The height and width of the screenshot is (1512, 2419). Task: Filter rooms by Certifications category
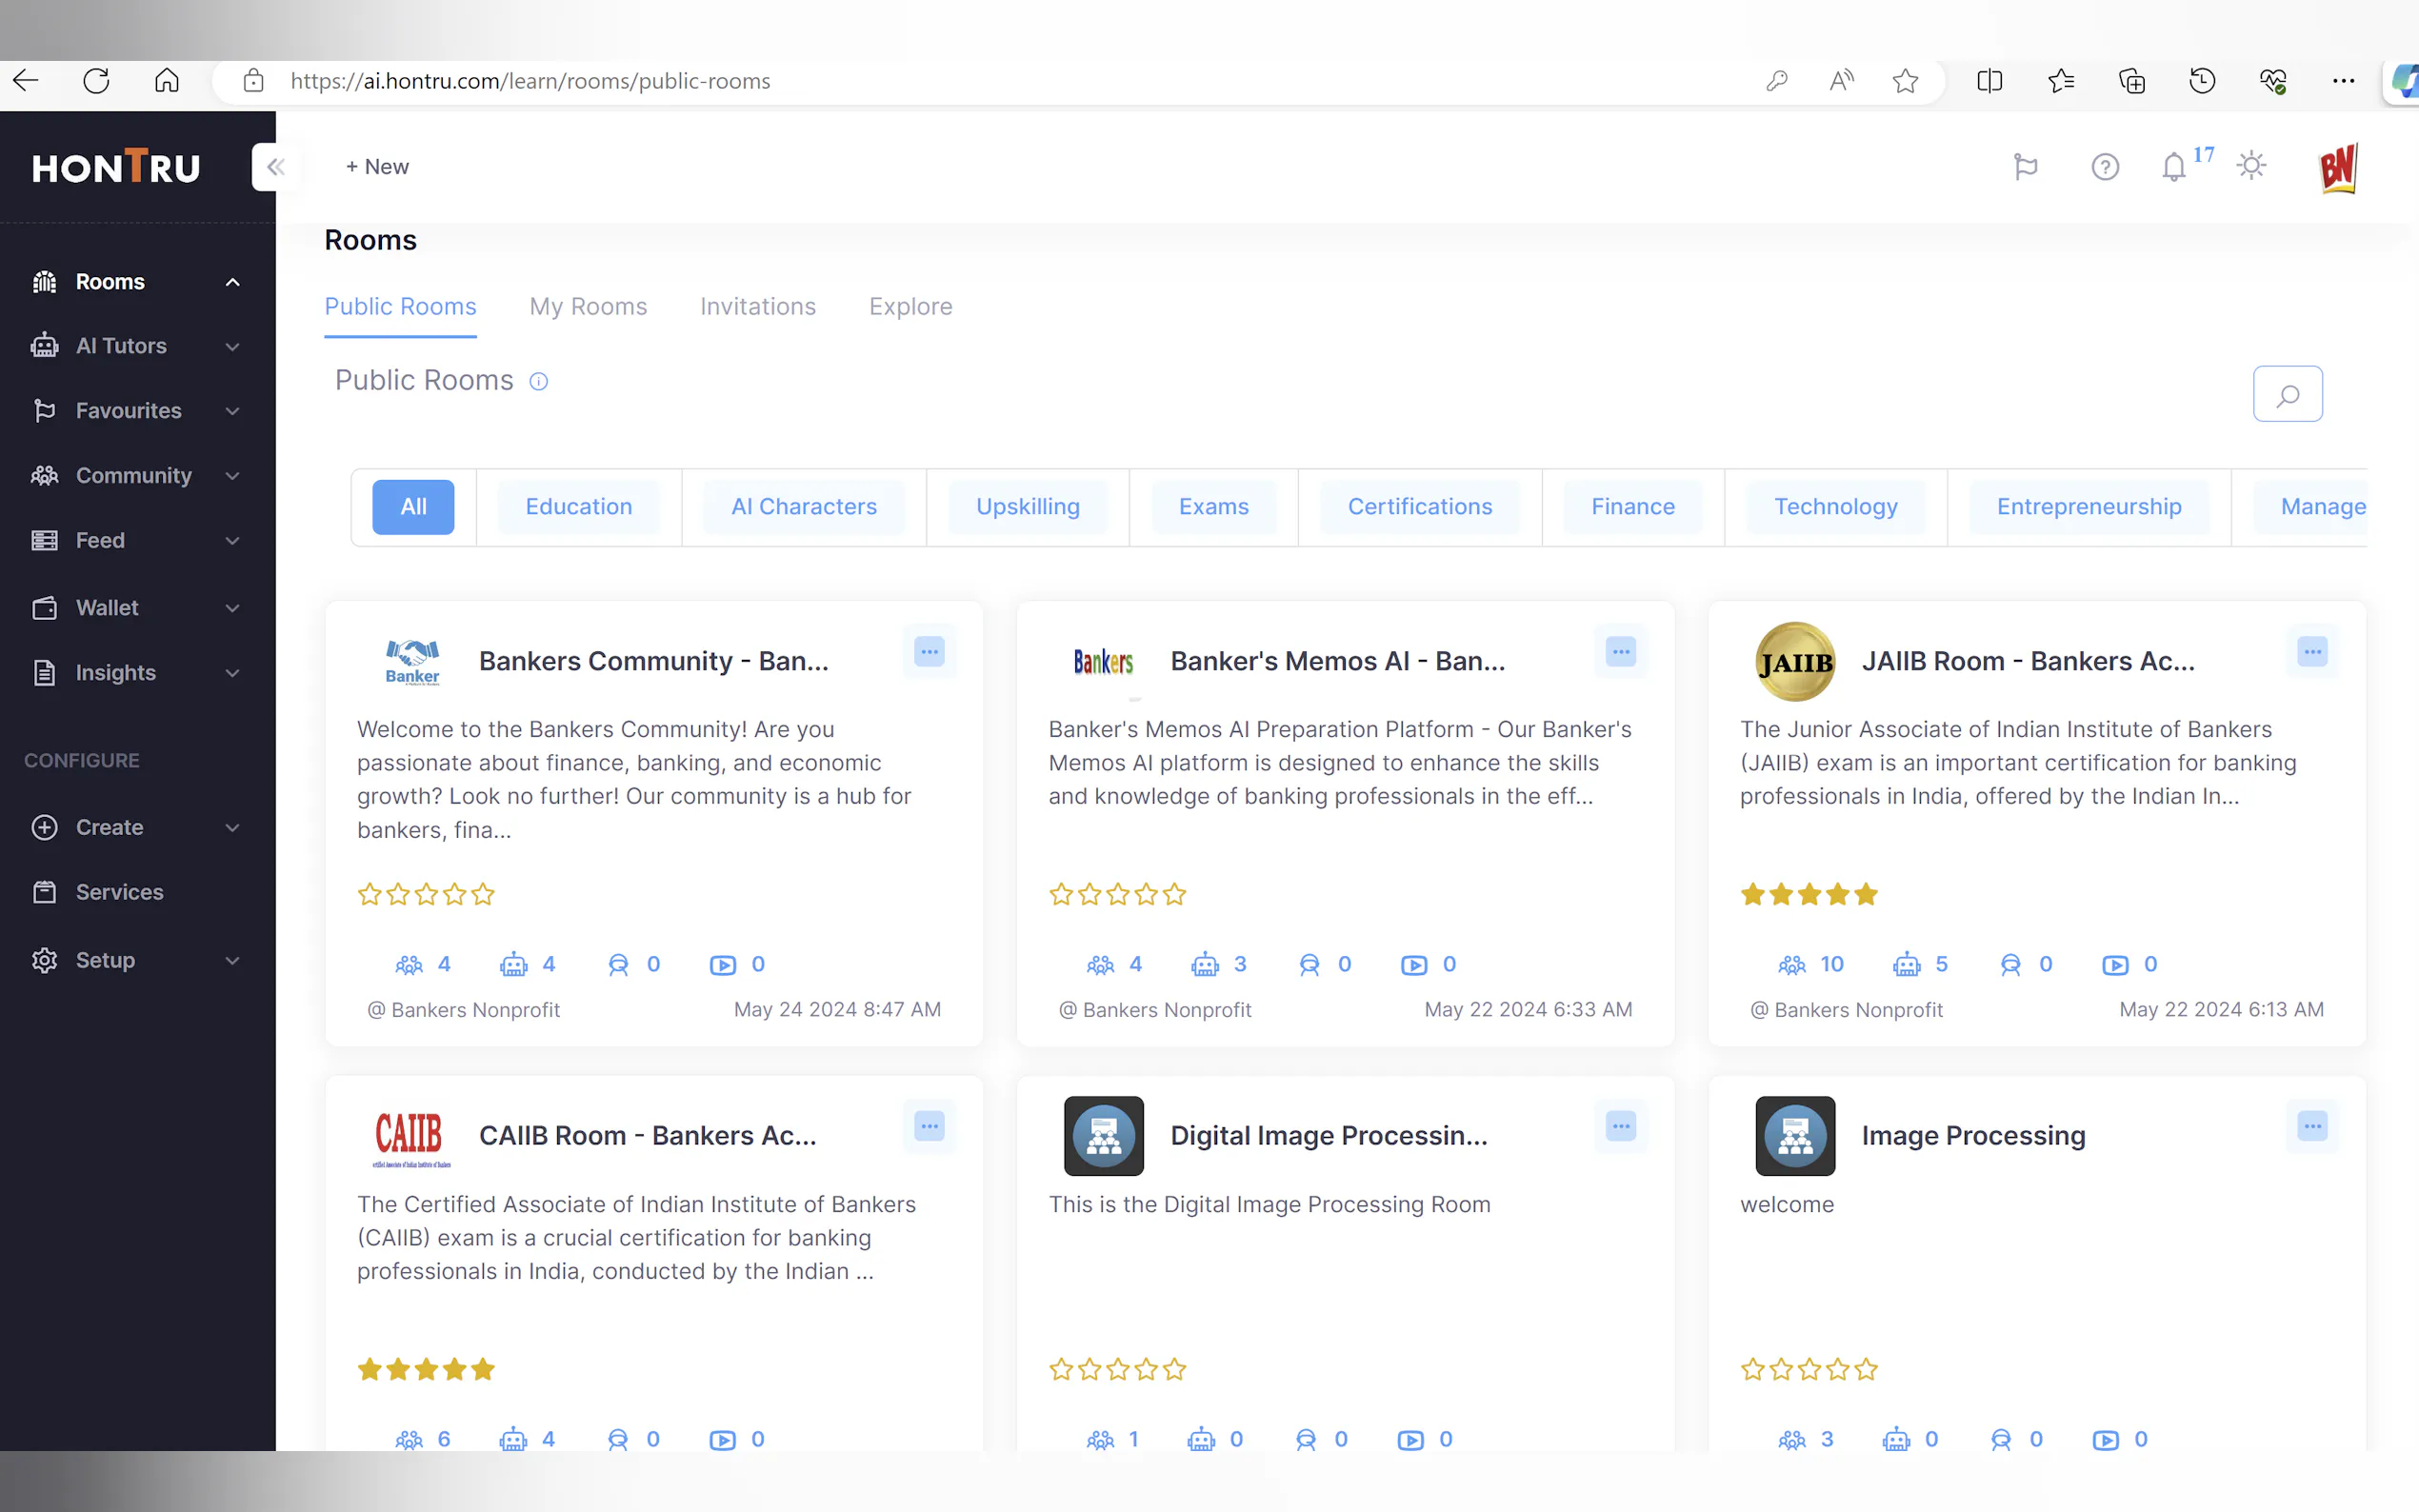click(1419, 507)
